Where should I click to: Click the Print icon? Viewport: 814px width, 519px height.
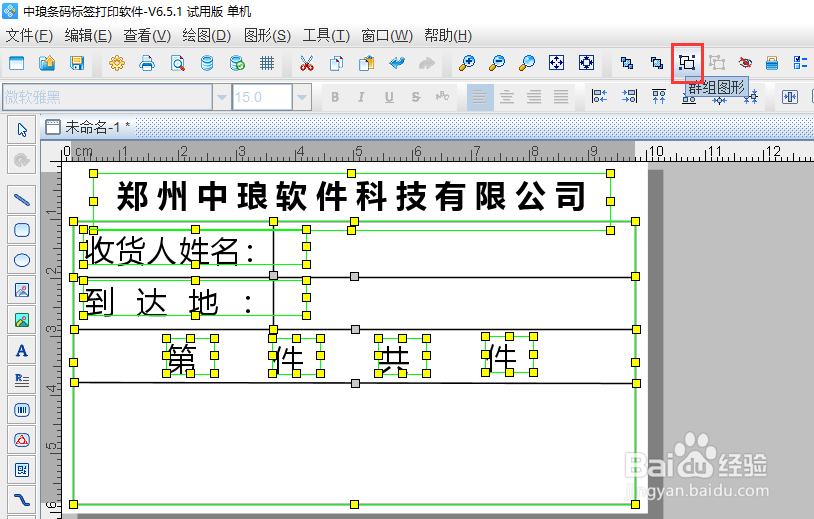click(147, 63)
